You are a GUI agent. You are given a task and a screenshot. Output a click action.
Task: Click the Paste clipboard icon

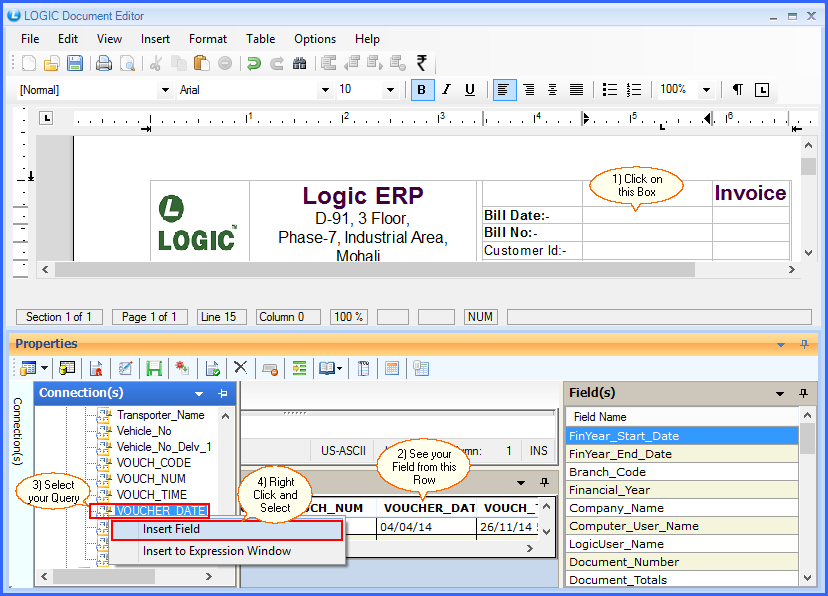[201, 63]
